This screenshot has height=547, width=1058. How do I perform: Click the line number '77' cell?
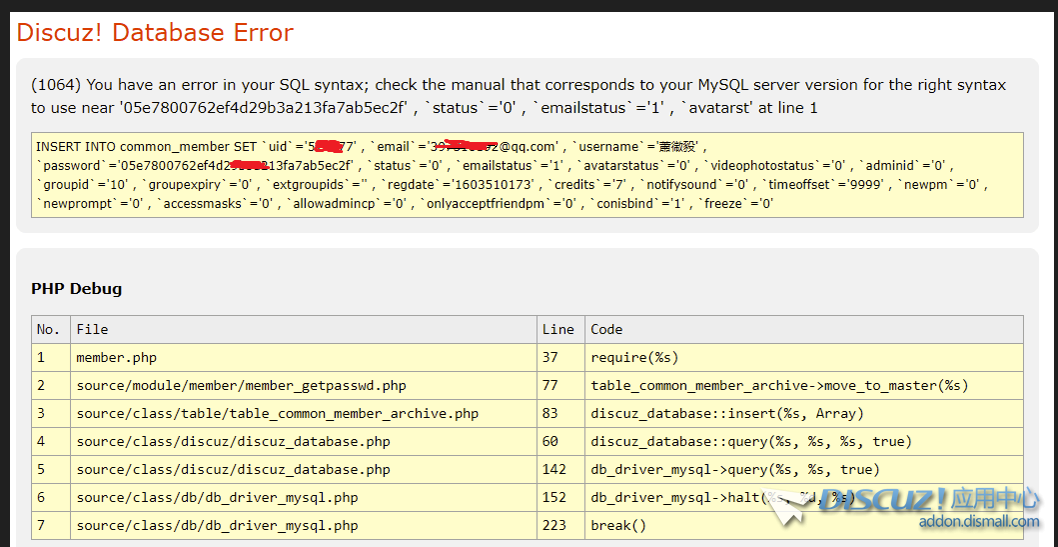[x=561, y=386]
